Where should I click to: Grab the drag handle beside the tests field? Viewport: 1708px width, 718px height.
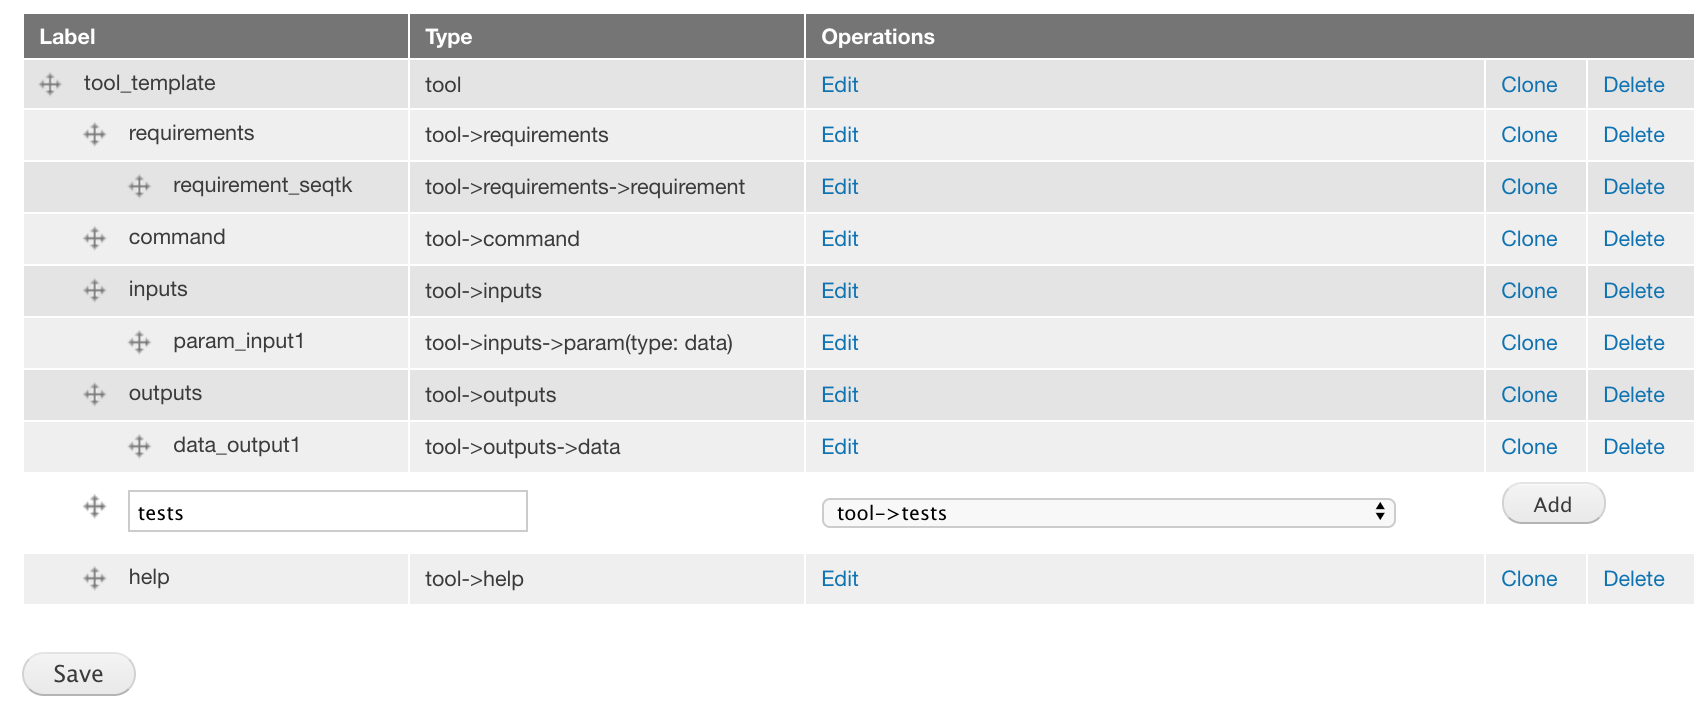[x=95, y=507]
